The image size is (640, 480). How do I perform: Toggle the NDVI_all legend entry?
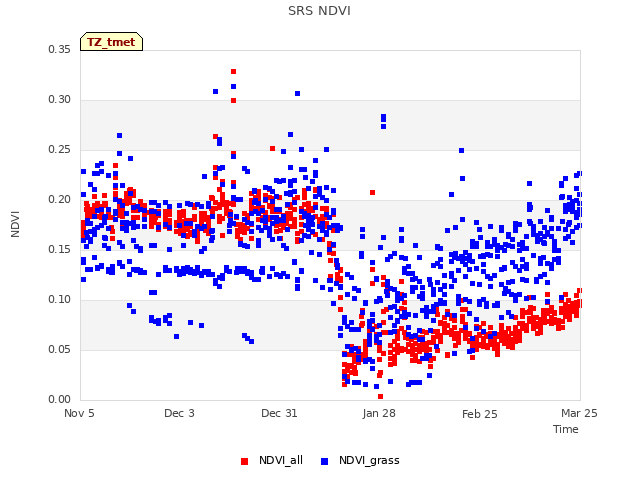(x=272, y=460)
